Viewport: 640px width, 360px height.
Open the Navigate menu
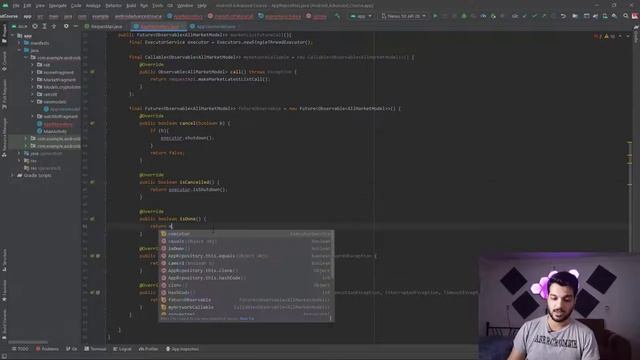click(58, 6)
